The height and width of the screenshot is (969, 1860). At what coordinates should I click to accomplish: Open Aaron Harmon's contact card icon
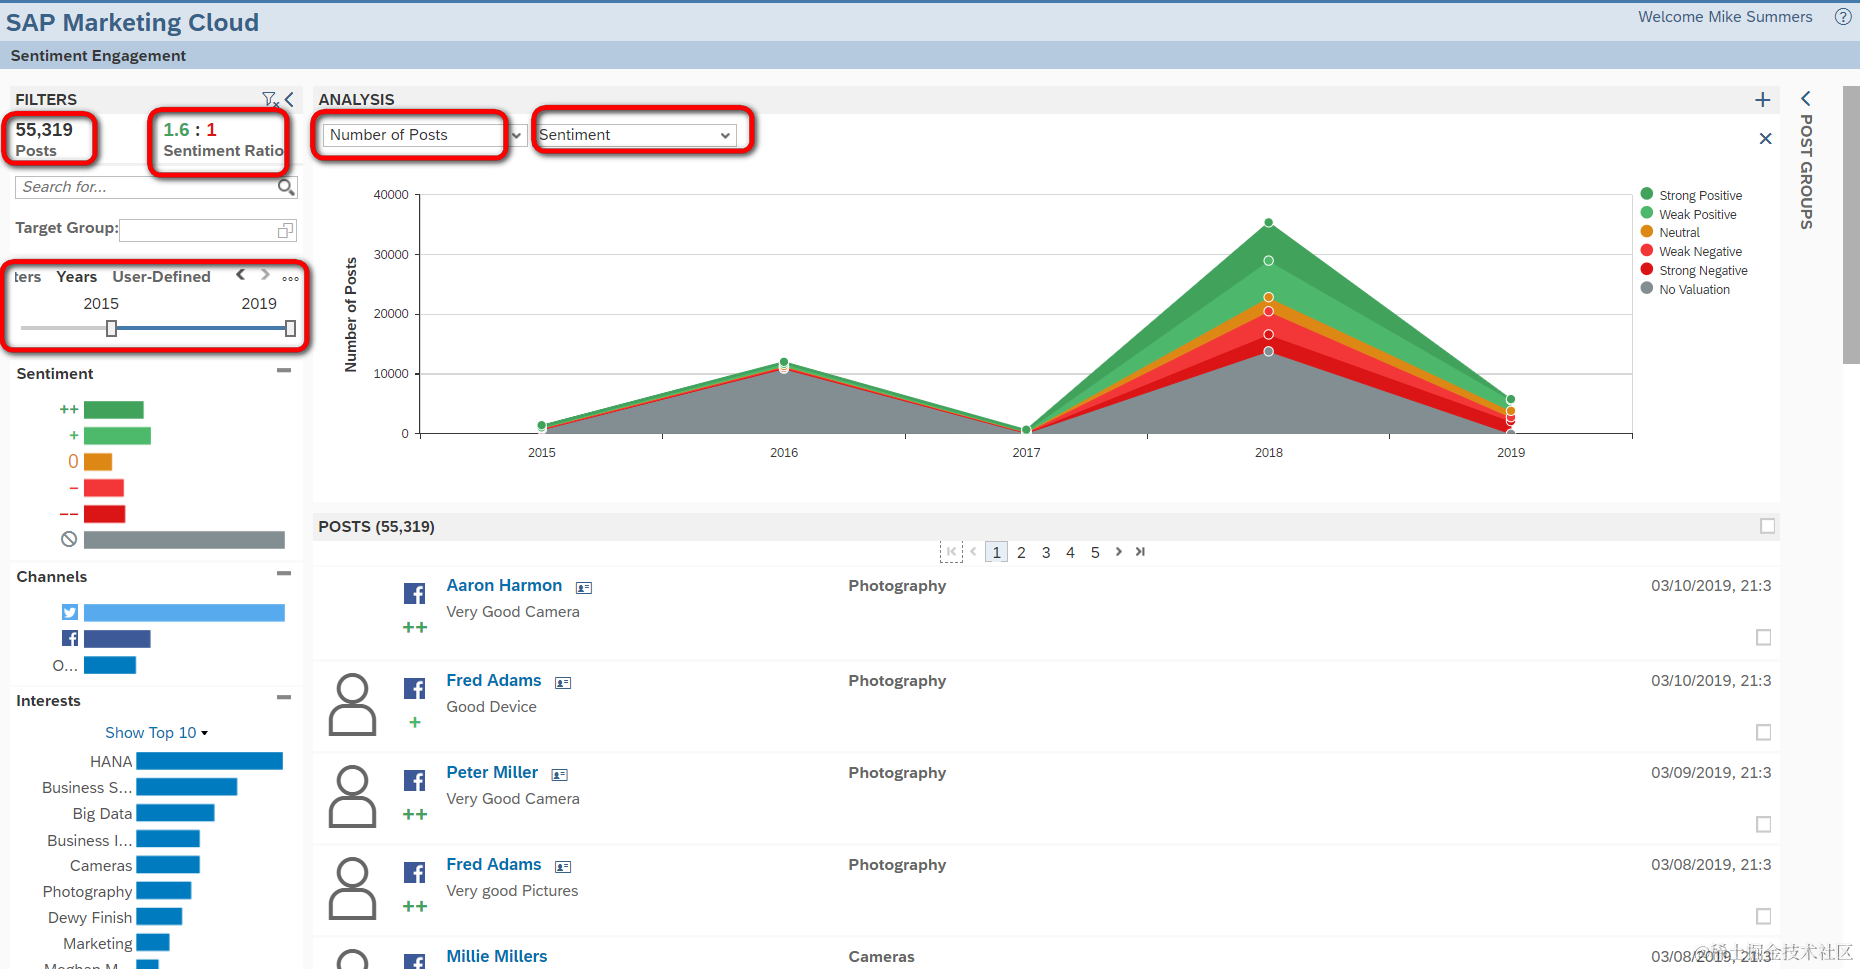point(584,588)
